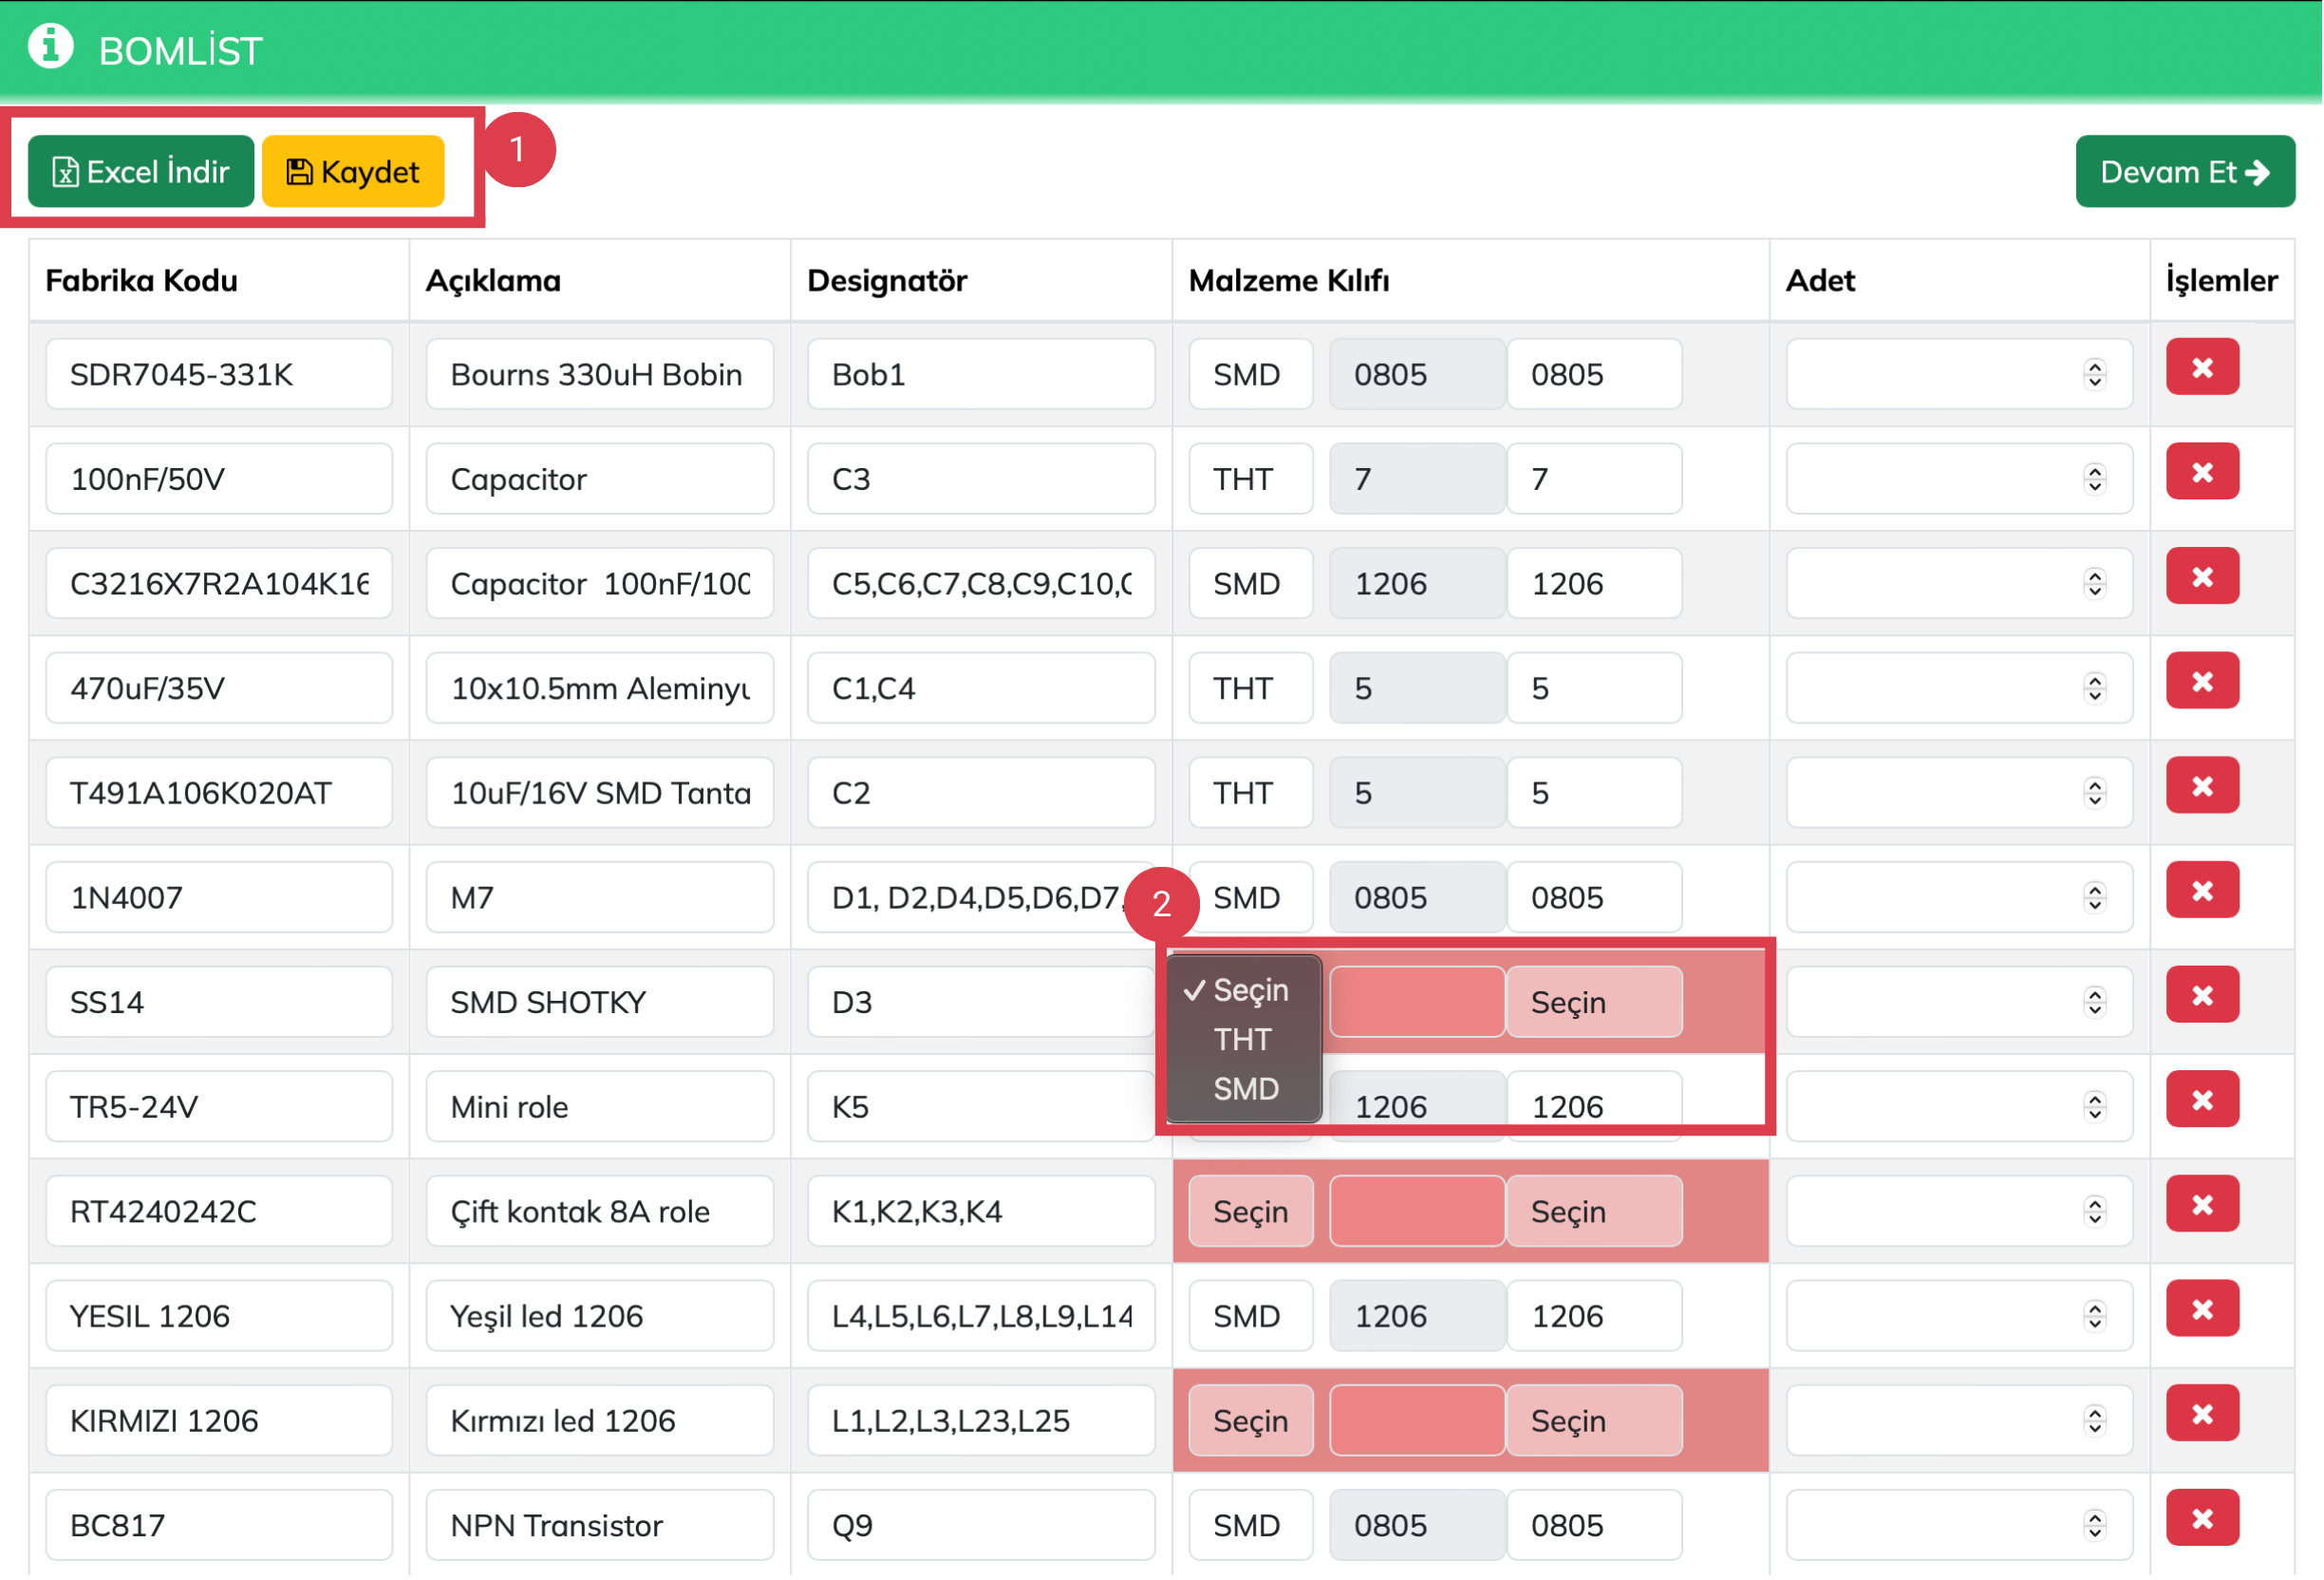
Task: Click the Açıklama field showing Mini role
Action: 600,1107
